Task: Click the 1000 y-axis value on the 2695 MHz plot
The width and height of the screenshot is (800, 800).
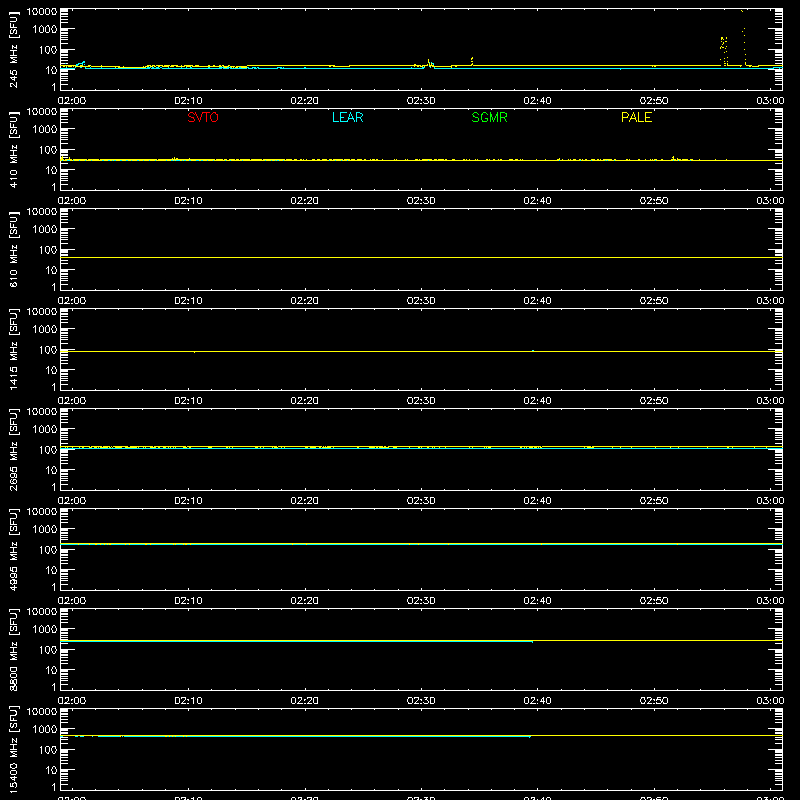Action: point(45,429)
